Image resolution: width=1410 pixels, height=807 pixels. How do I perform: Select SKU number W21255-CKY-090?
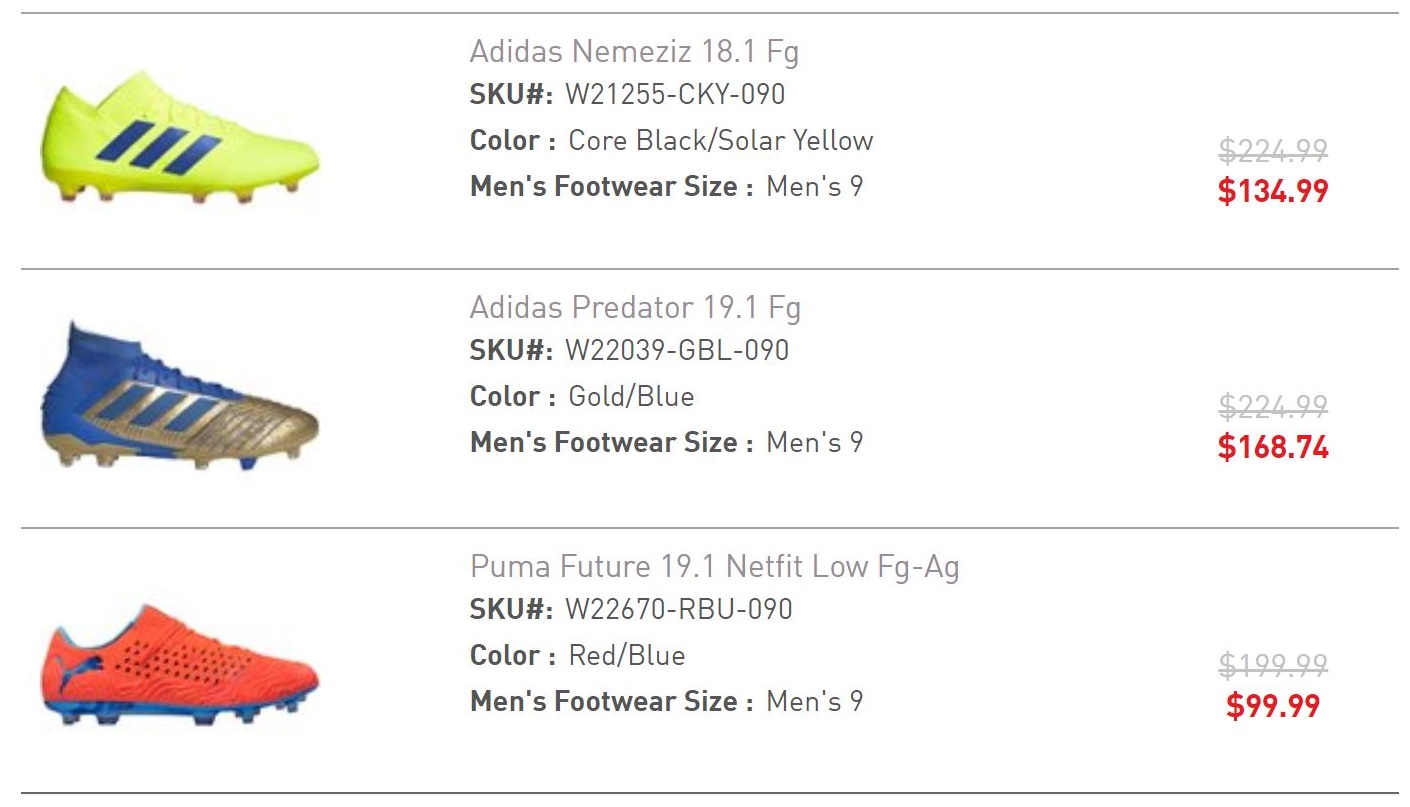pyautogui.click(x=675, y=95)
